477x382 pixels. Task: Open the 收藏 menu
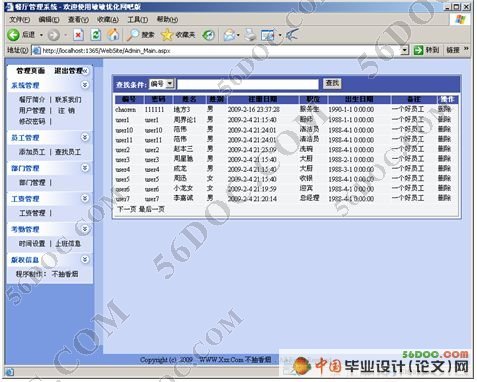coord(108,20)
